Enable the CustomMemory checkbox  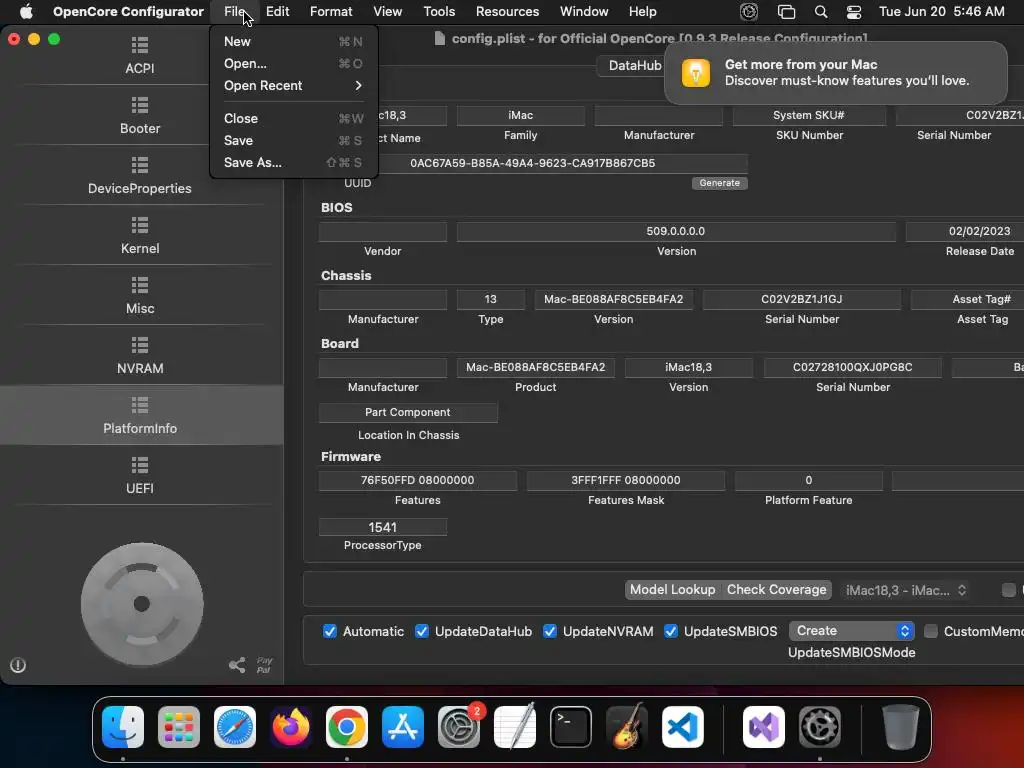(931, 631)
